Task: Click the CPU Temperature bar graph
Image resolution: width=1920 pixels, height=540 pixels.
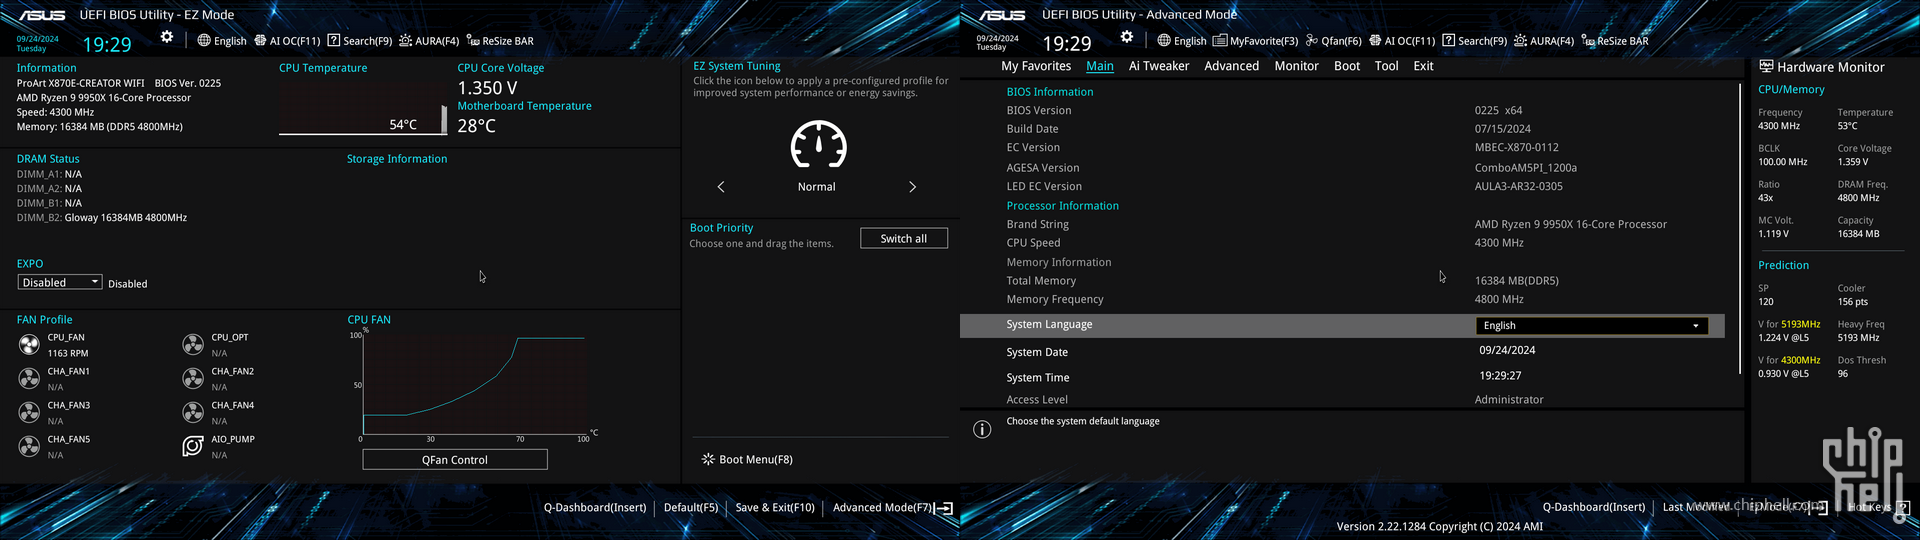Action: [x=362, y=106]
